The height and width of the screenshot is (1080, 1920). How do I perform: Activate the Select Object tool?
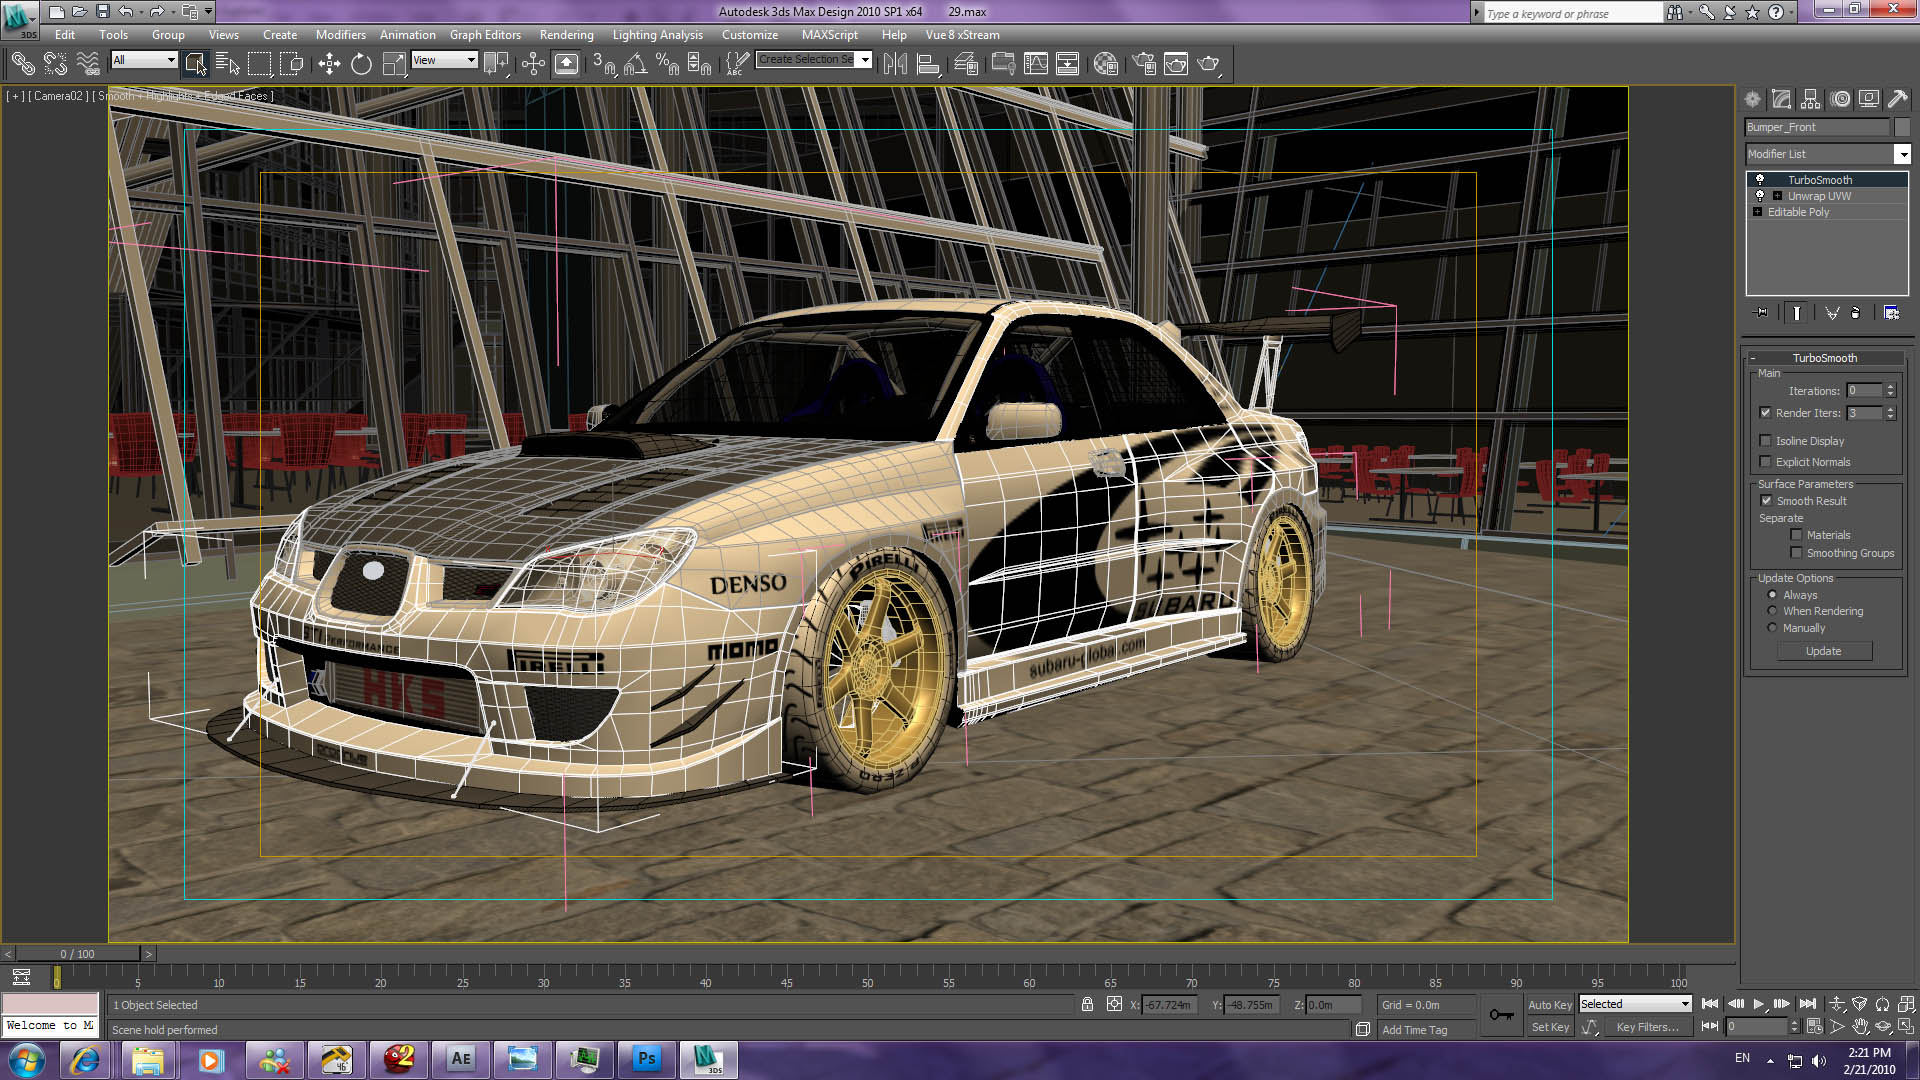tap(195, 64)
